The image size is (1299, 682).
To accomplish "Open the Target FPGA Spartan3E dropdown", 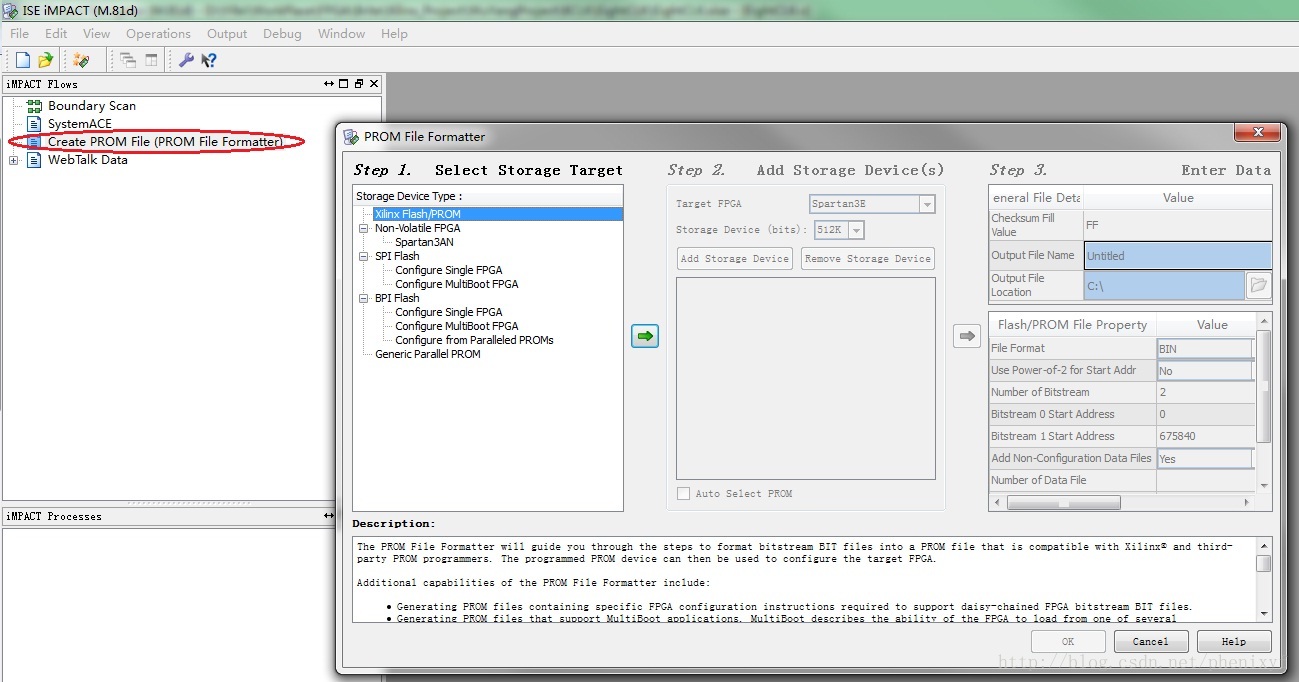I will [x=927, y=204].
